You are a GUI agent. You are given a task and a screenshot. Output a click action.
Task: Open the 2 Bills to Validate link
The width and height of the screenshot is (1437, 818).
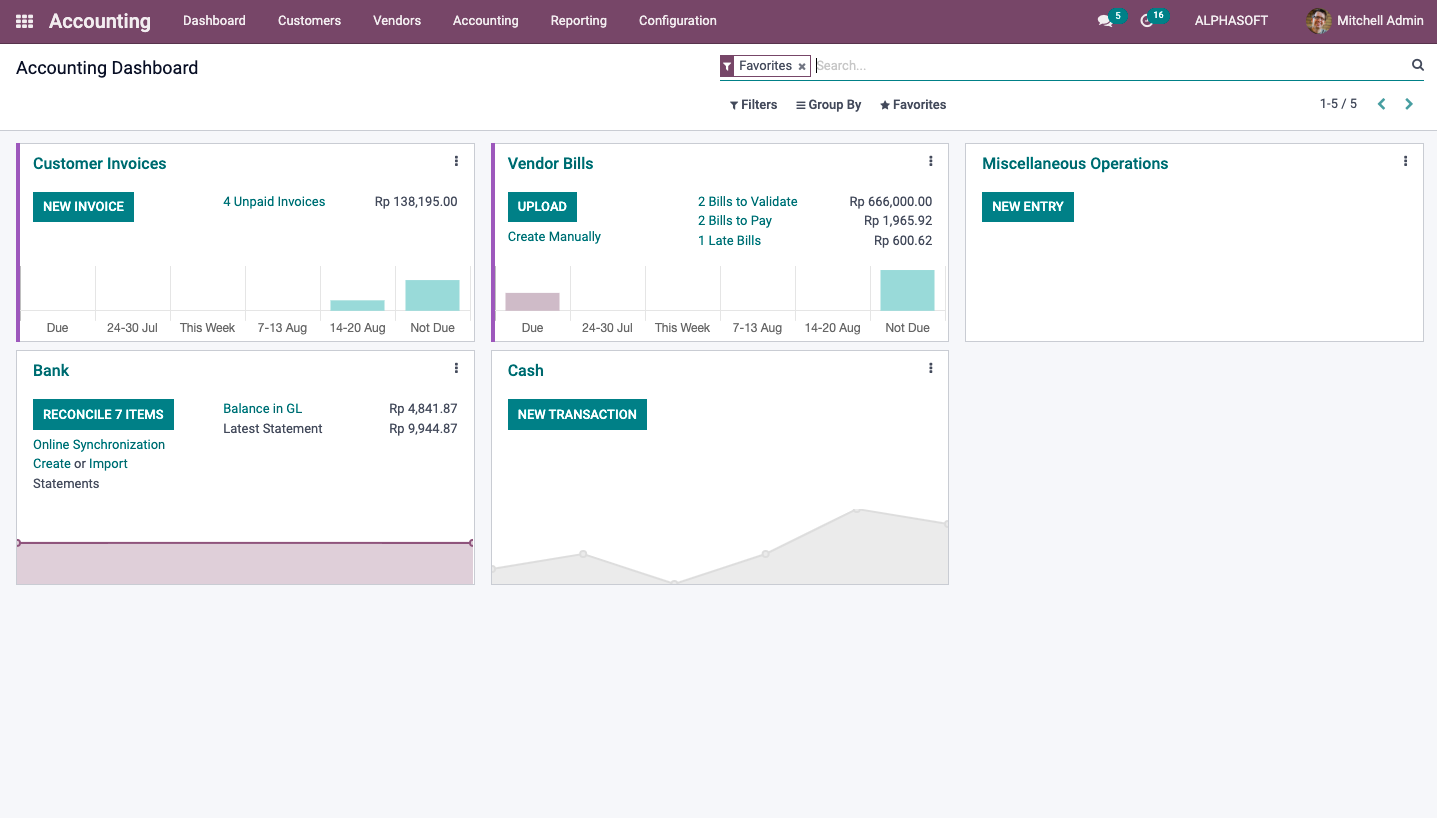click(747, 202)
